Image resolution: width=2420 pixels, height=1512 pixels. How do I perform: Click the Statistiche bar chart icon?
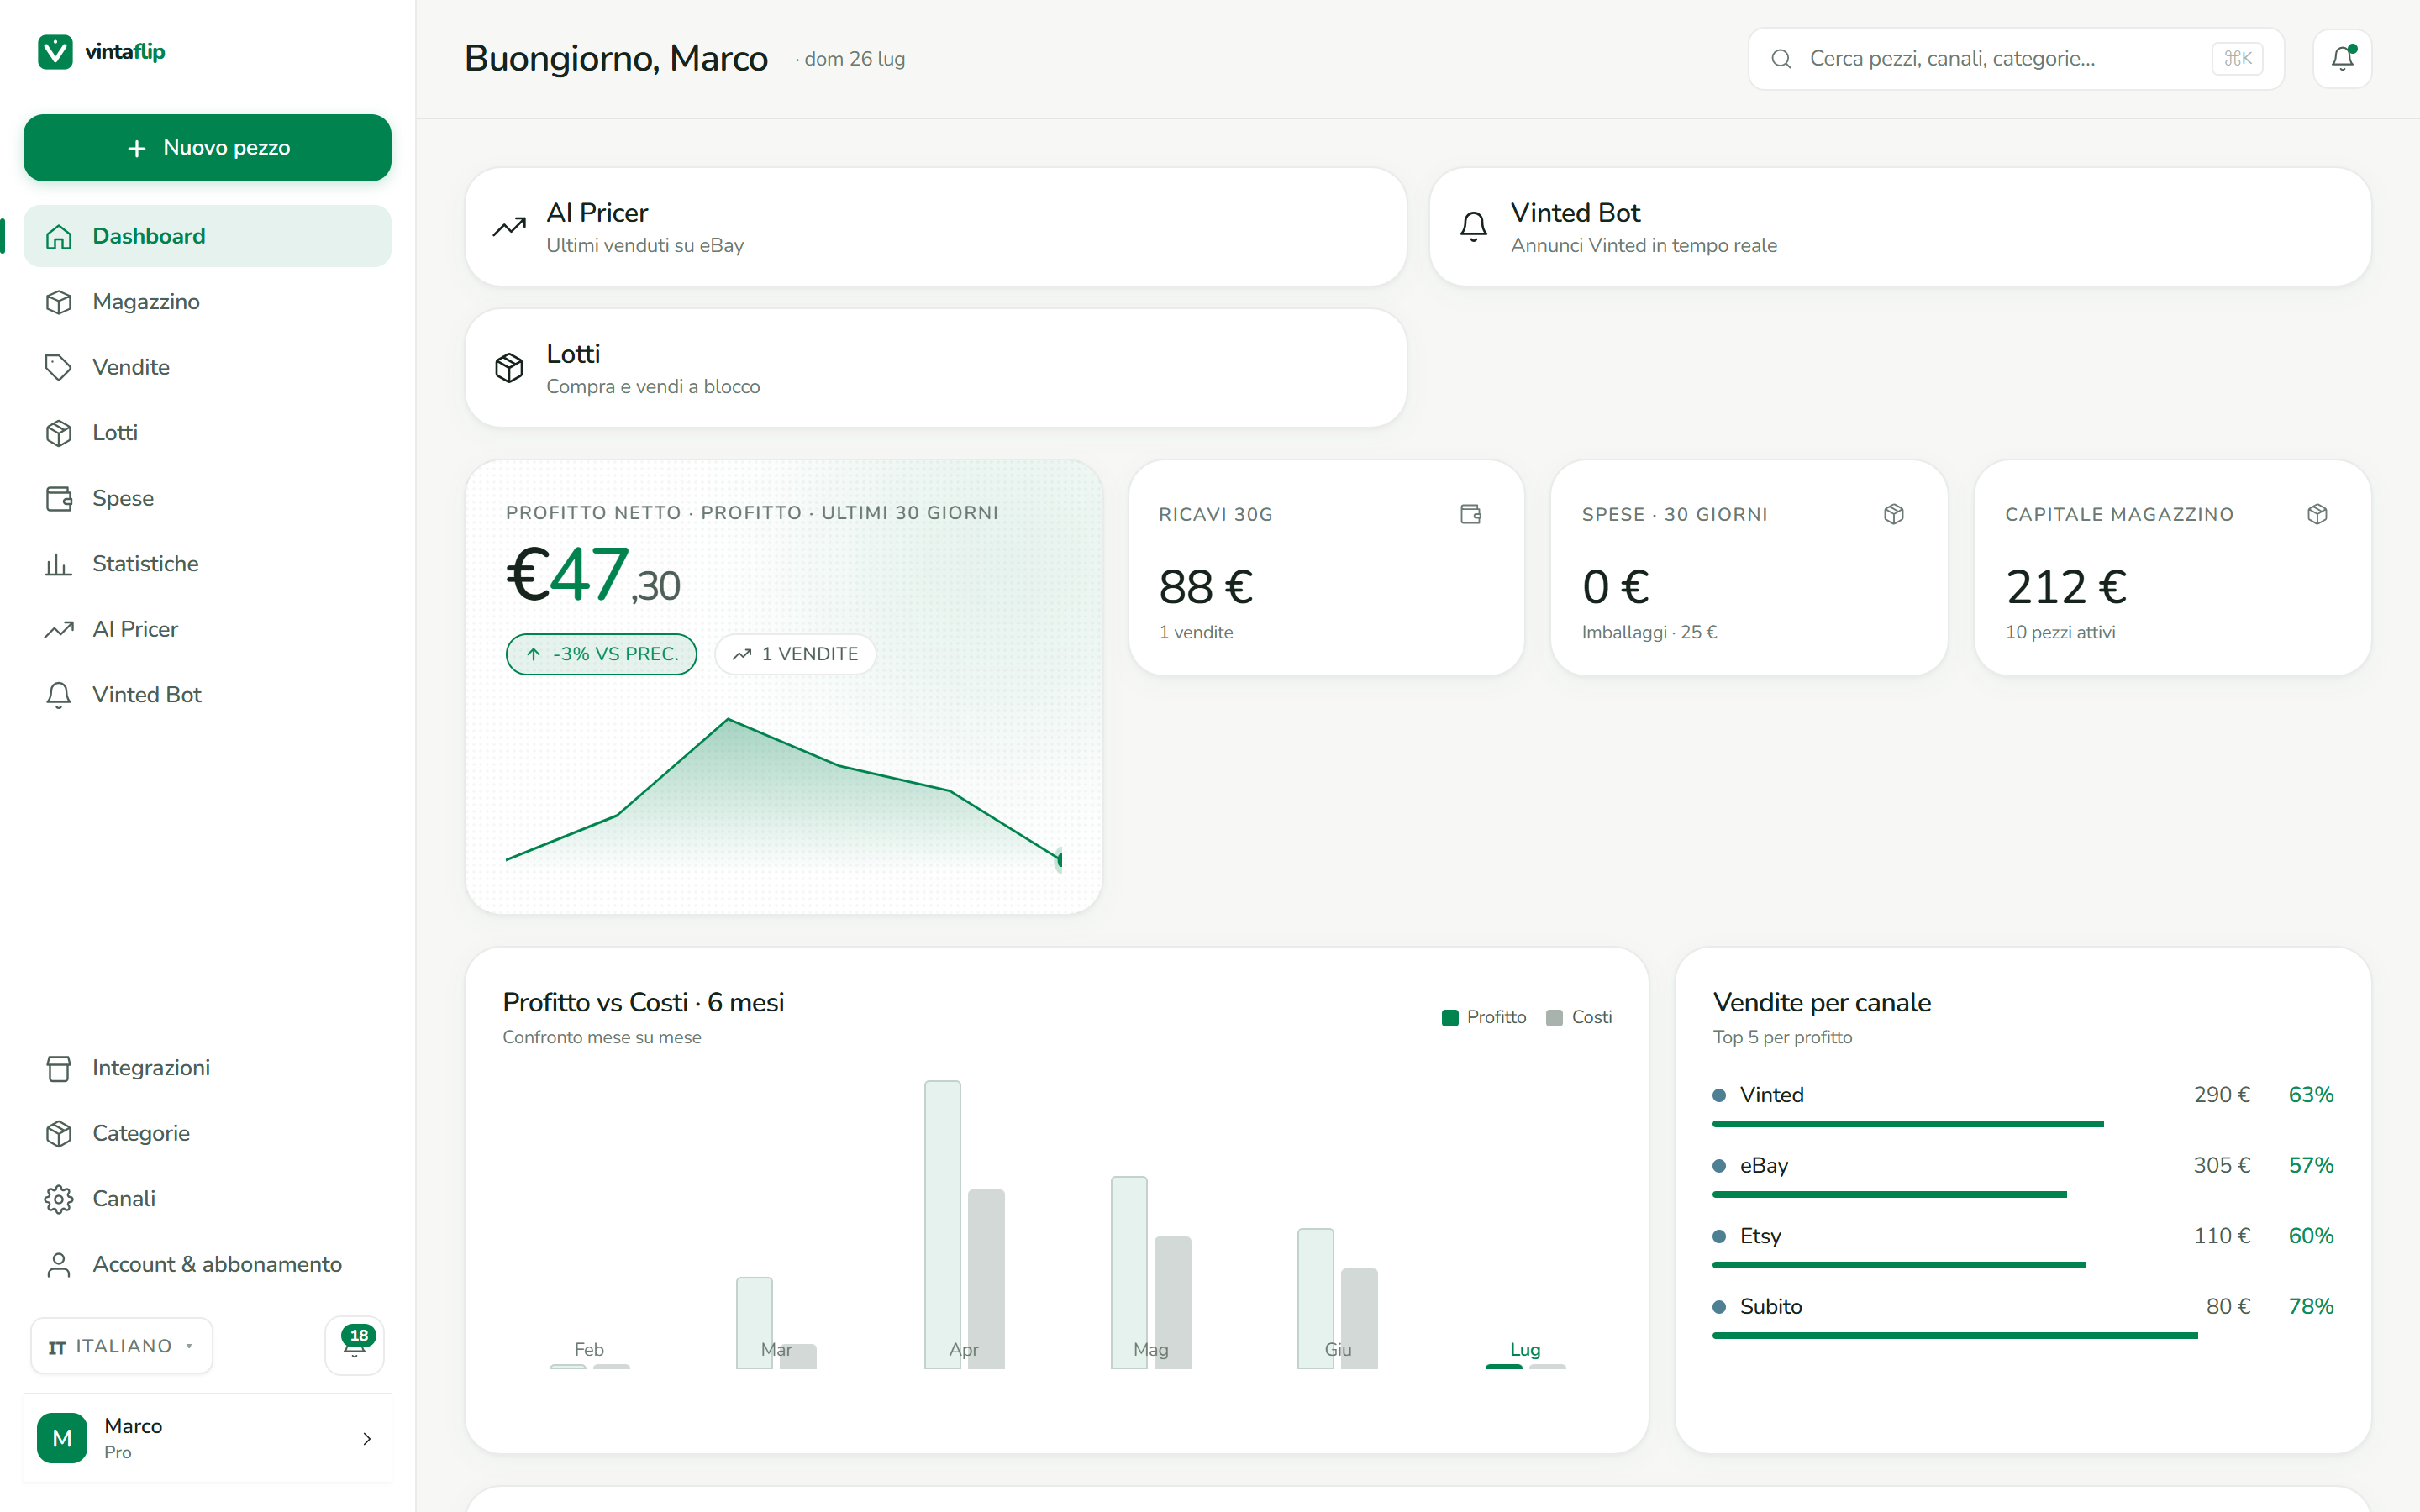tap(59, 564)
